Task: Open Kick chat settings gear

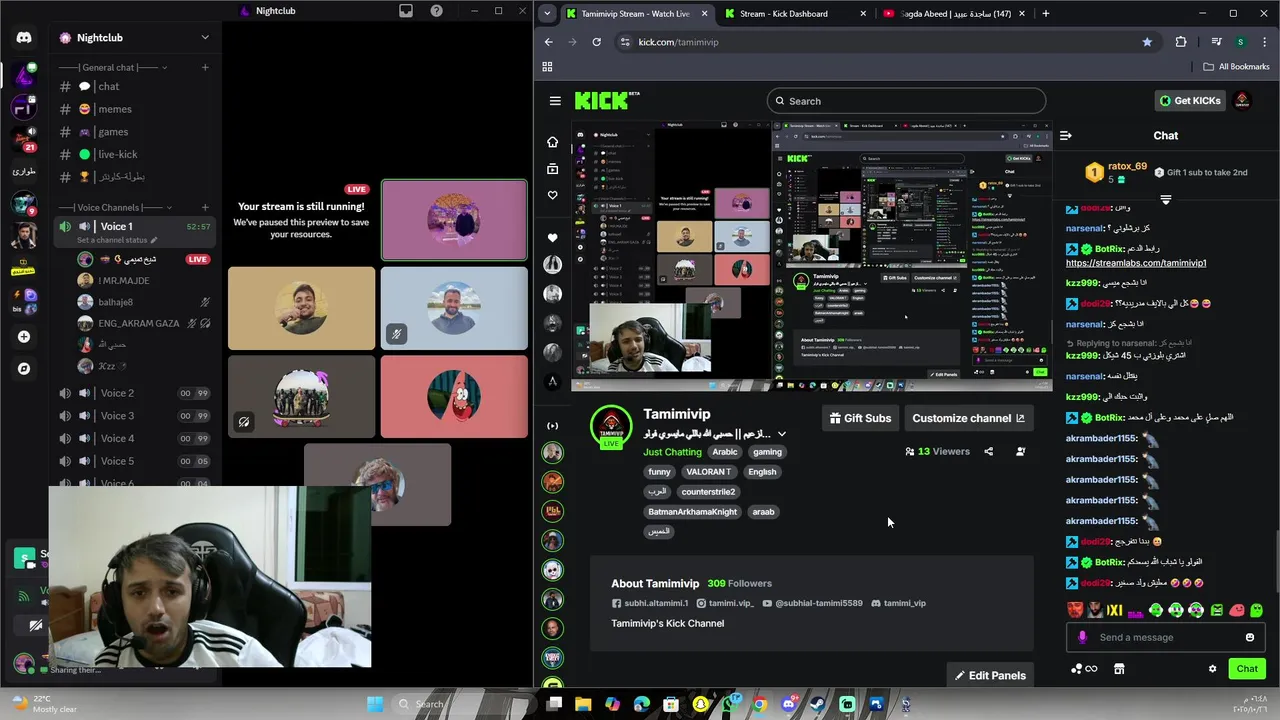Action: click(1212, 669)
